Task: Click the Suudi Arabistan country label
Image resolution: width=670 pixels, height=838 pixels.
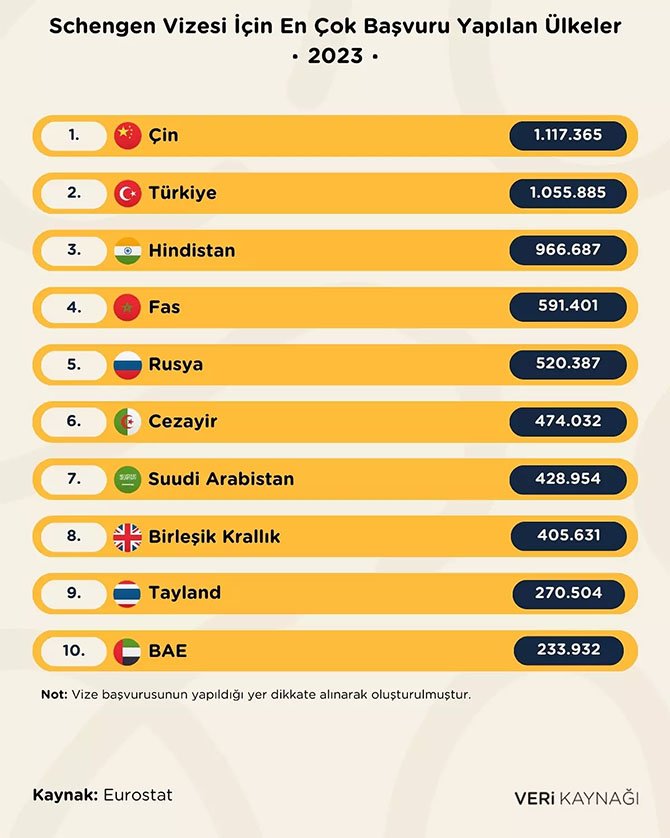Action: click(x=221, y=478)
